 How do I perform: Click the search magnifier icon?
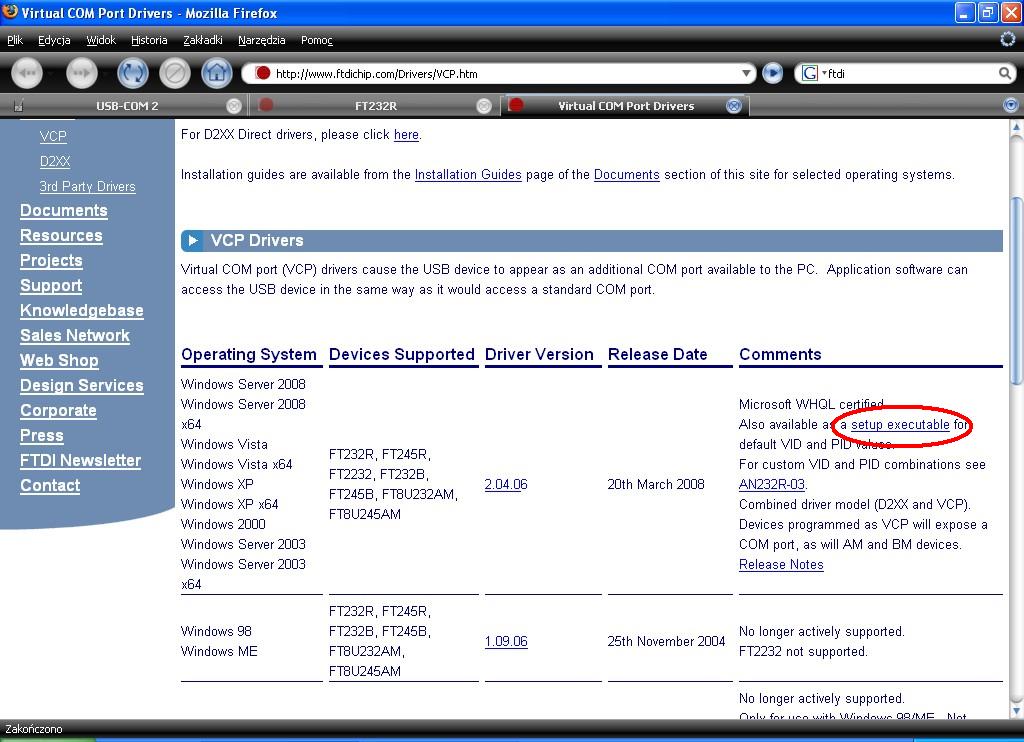[1004, 73]
